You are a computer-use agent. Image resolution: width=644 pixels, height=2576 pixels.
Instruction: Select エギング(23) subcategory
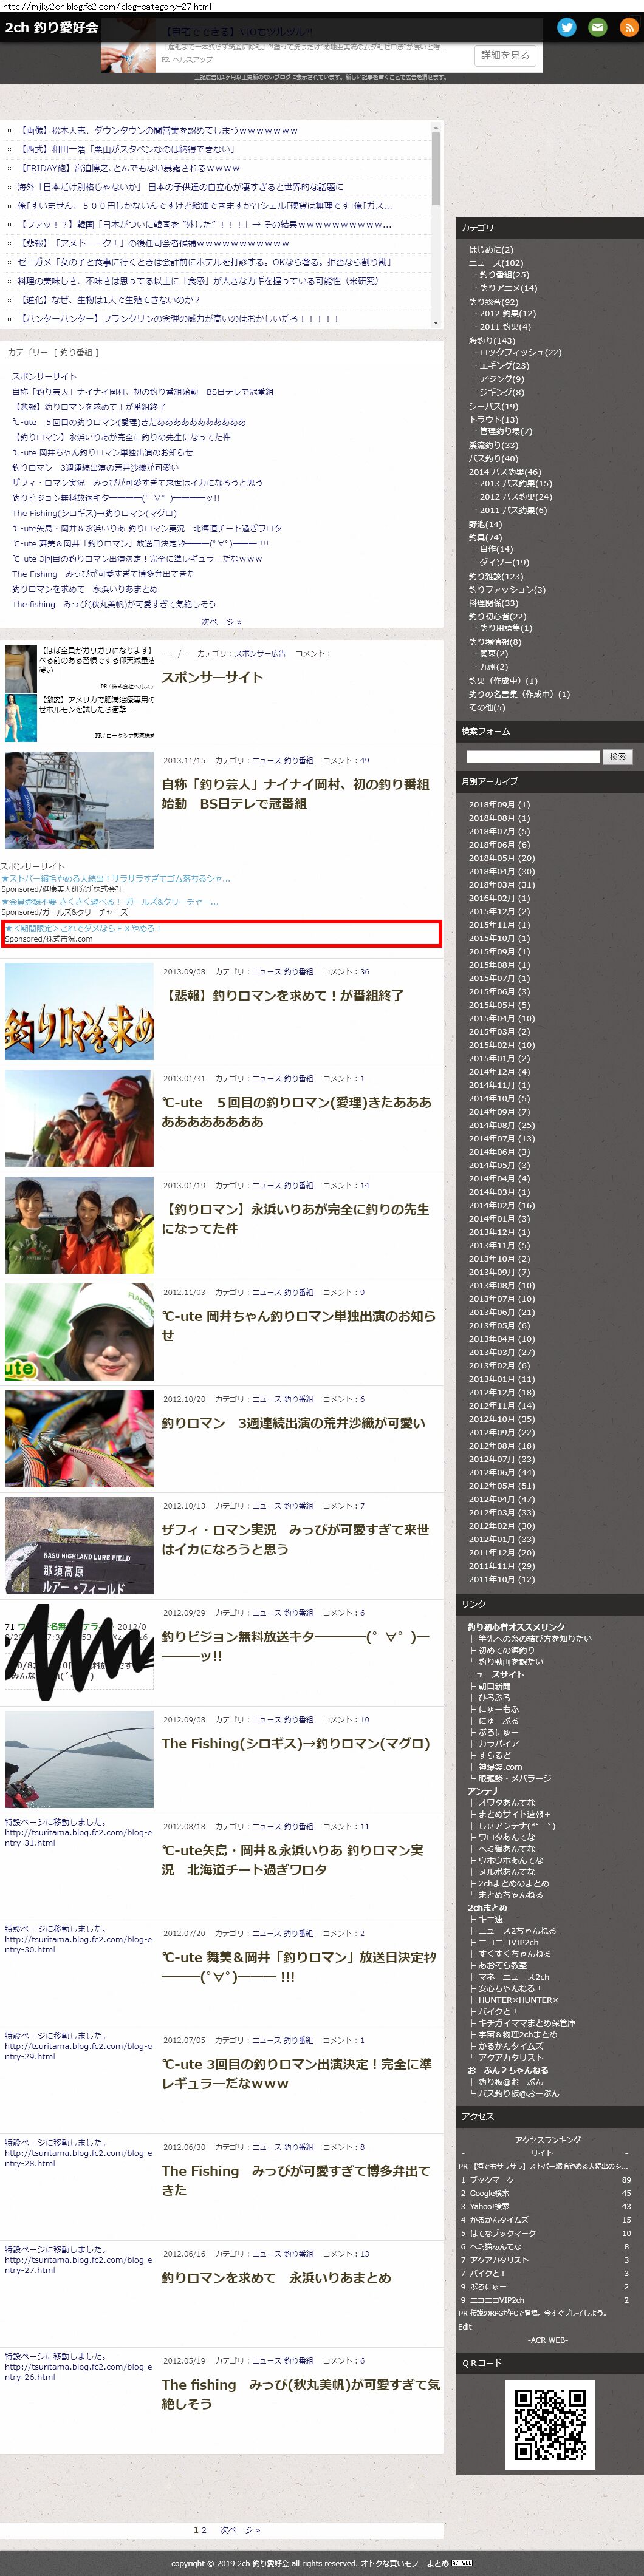505,366
